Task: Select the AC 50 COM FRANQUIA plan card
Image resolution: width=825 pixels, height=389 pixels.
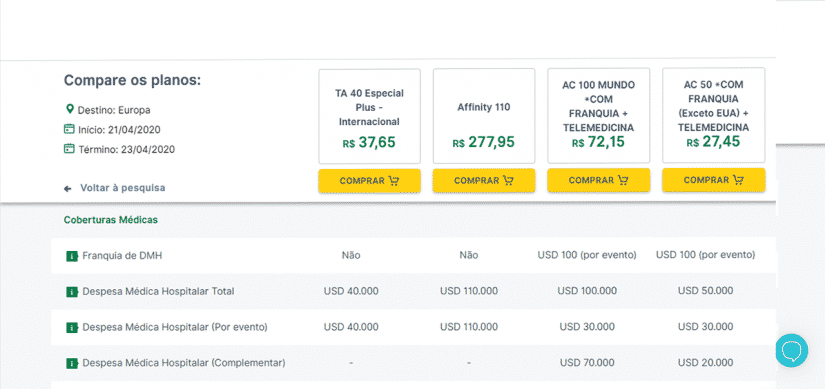Action: (713, 115)
